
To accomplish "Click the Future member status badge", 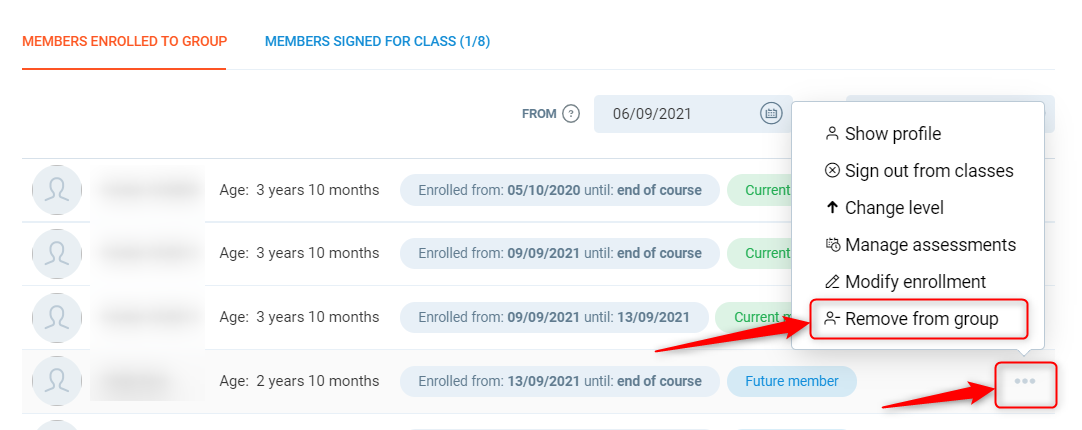I will pos(792,381).
